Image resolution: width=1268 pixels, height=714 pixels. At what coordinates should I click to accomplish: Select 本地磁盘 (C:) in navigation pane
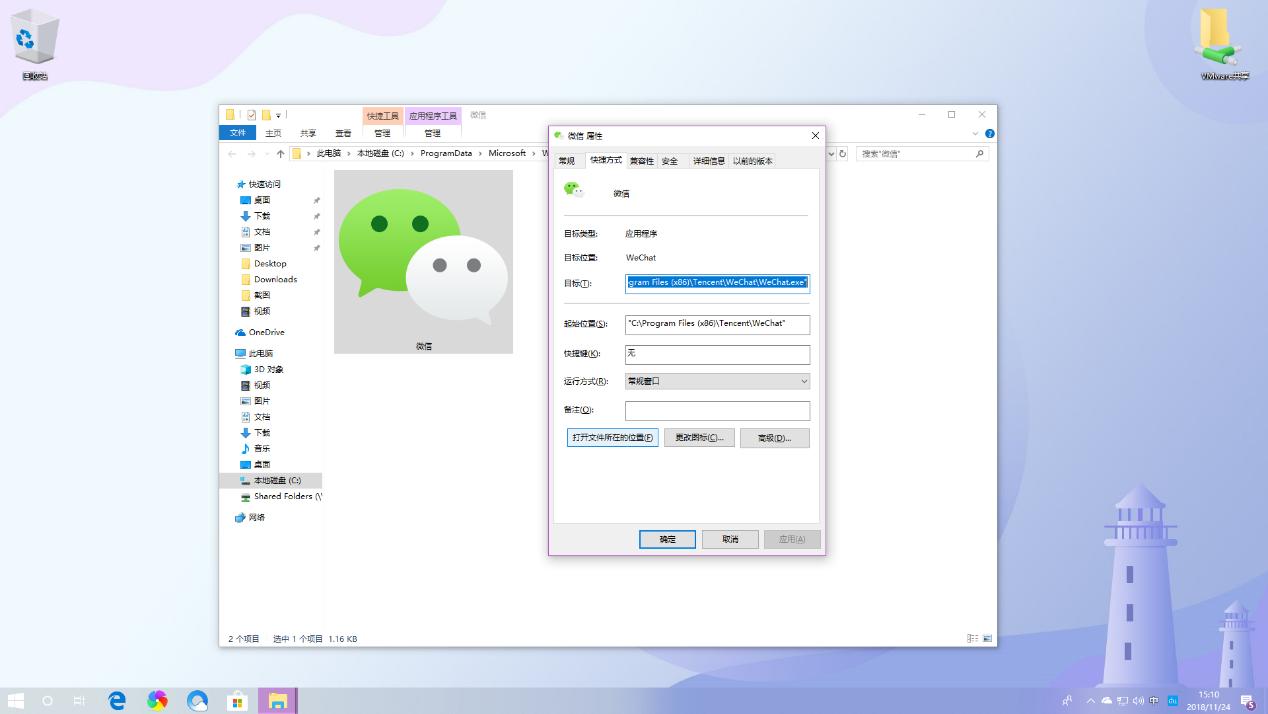click(x=270, y=480)
